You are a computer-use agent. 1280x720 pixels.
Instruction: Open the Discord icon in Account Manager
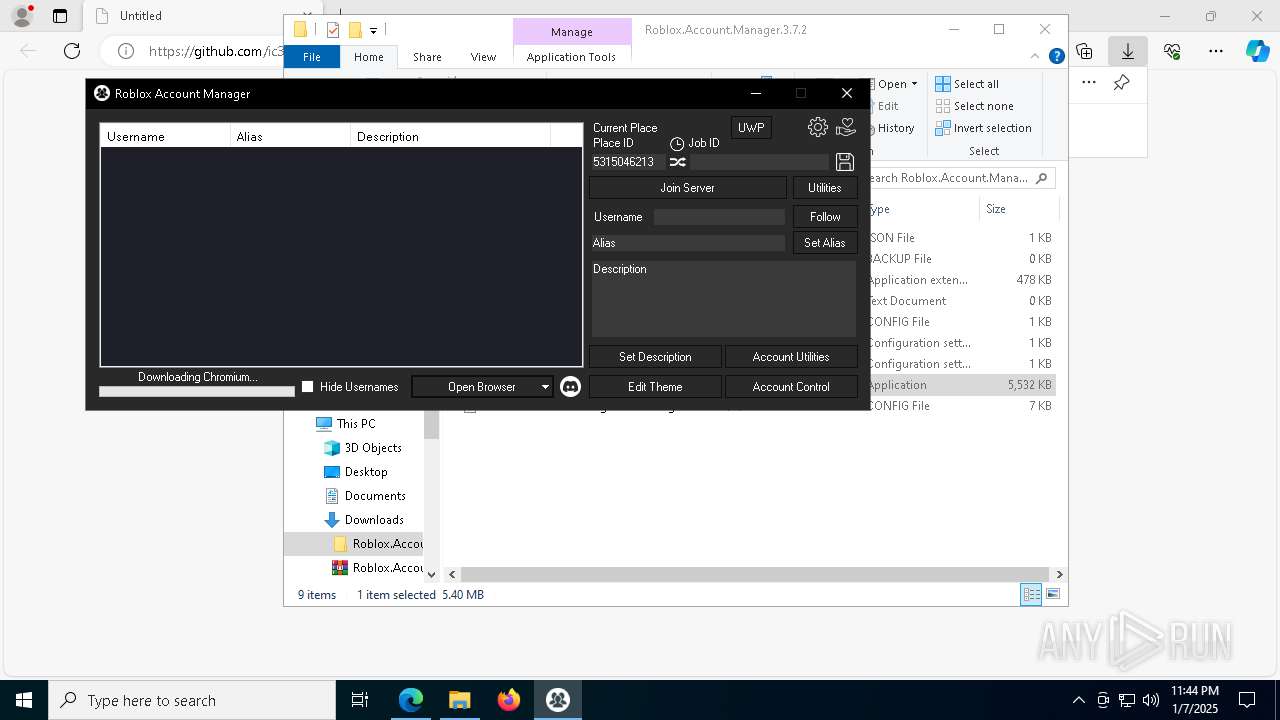(570, 387)
